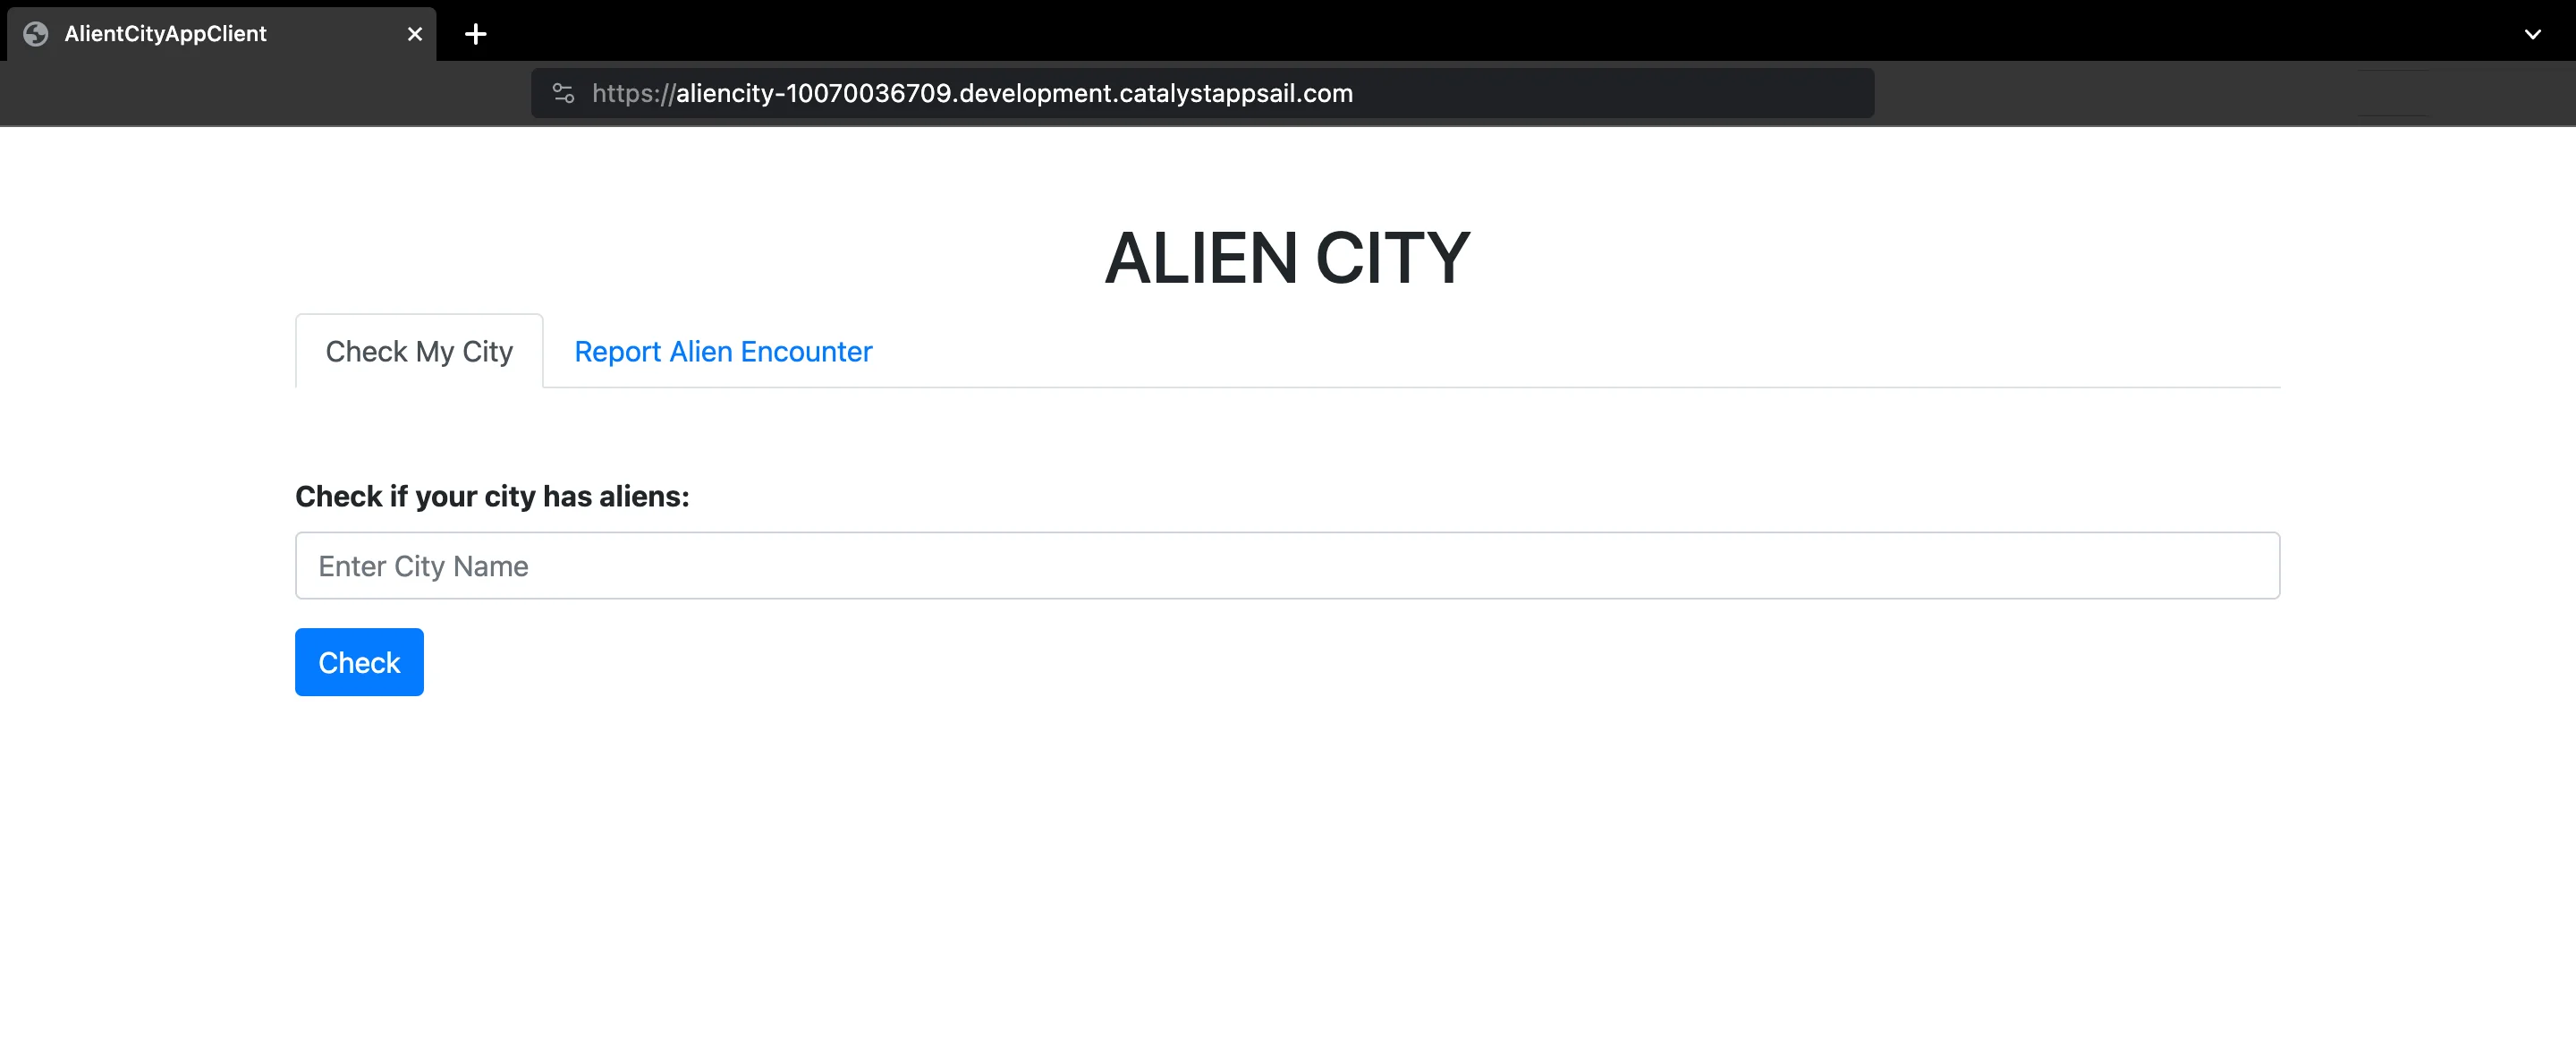2576x1038 pixels.
Task: Click the 'Check if your city has aliens' label
Action: 492,497
